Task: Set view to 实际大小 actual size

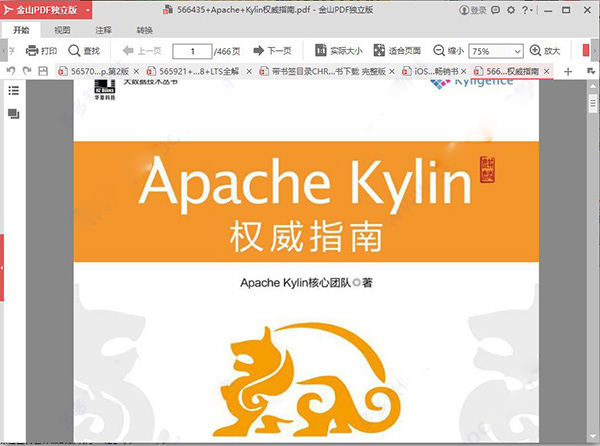Action: 339,50
